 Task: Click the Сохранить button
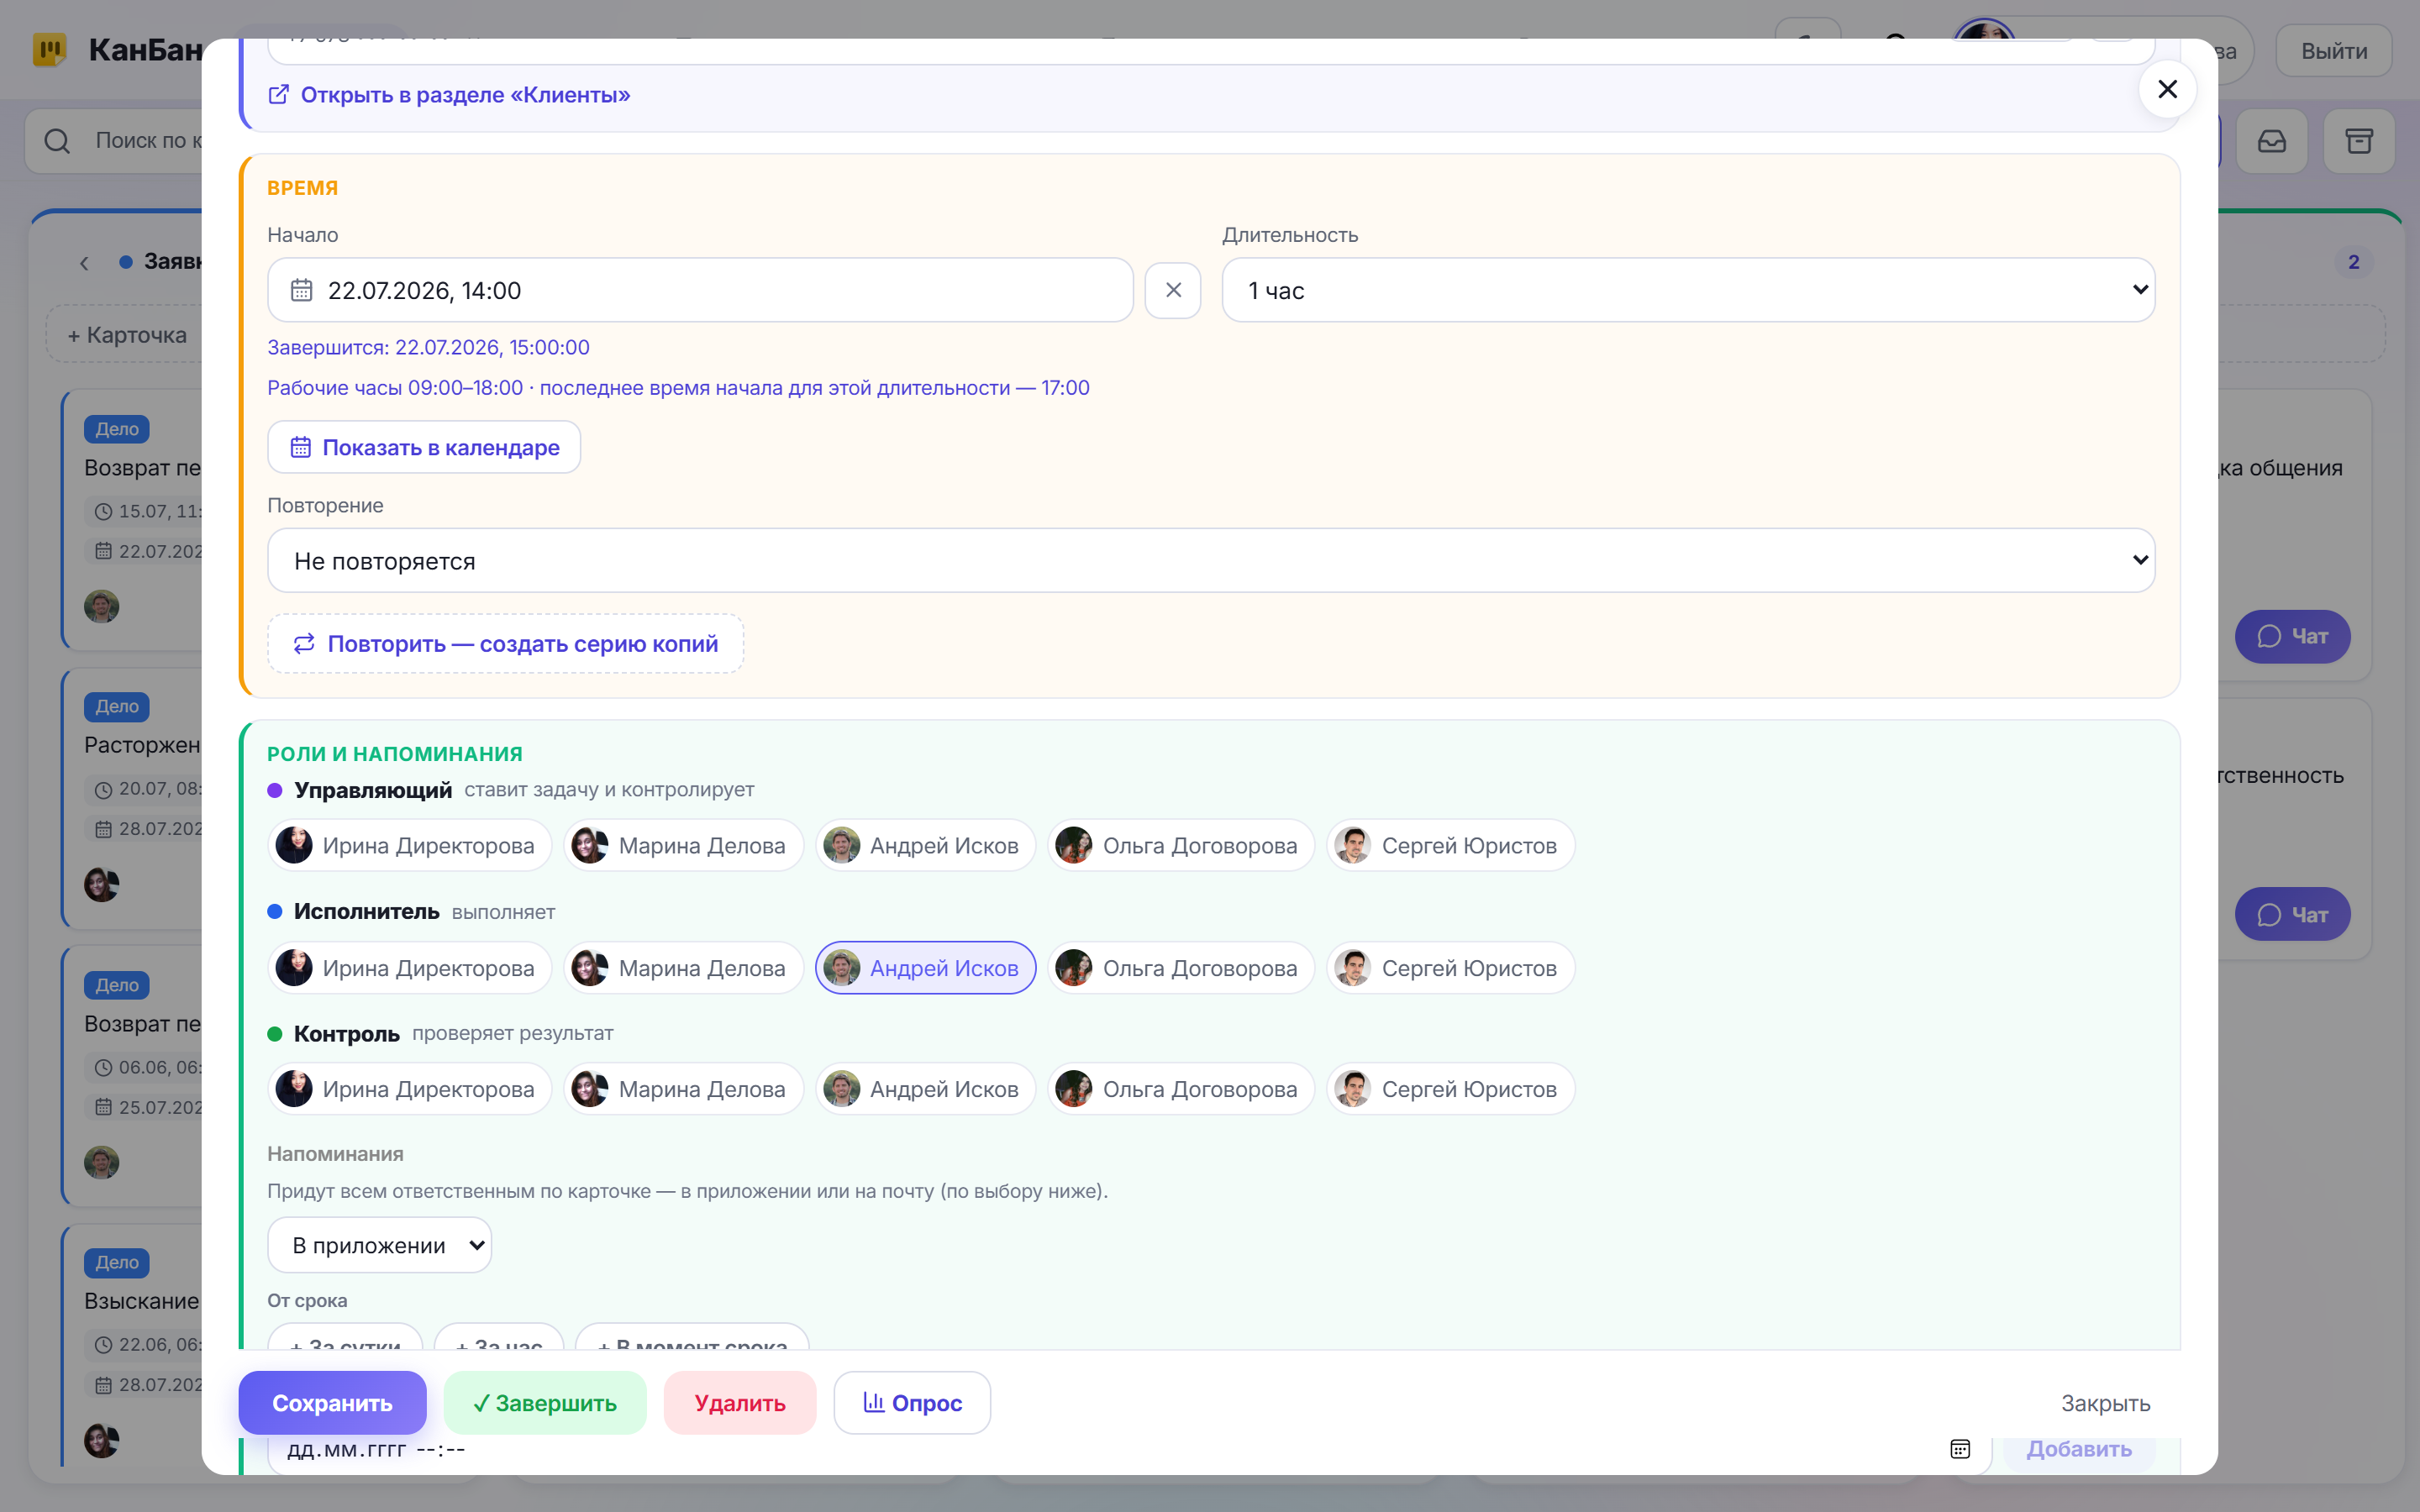click(x=332, y=1403)
